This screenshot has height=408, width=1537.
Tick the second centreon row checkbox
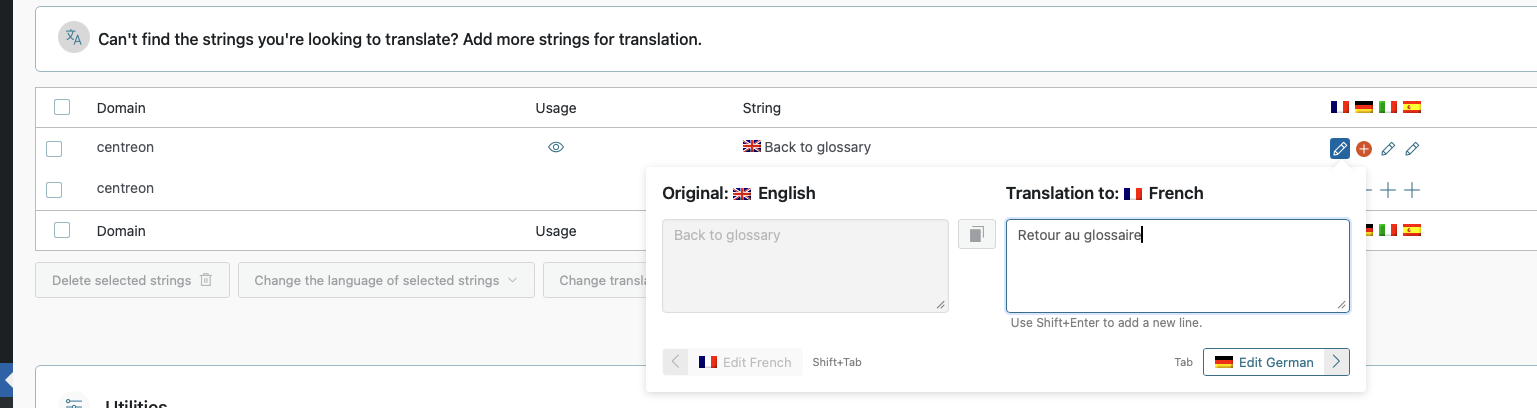pos(54,190)
